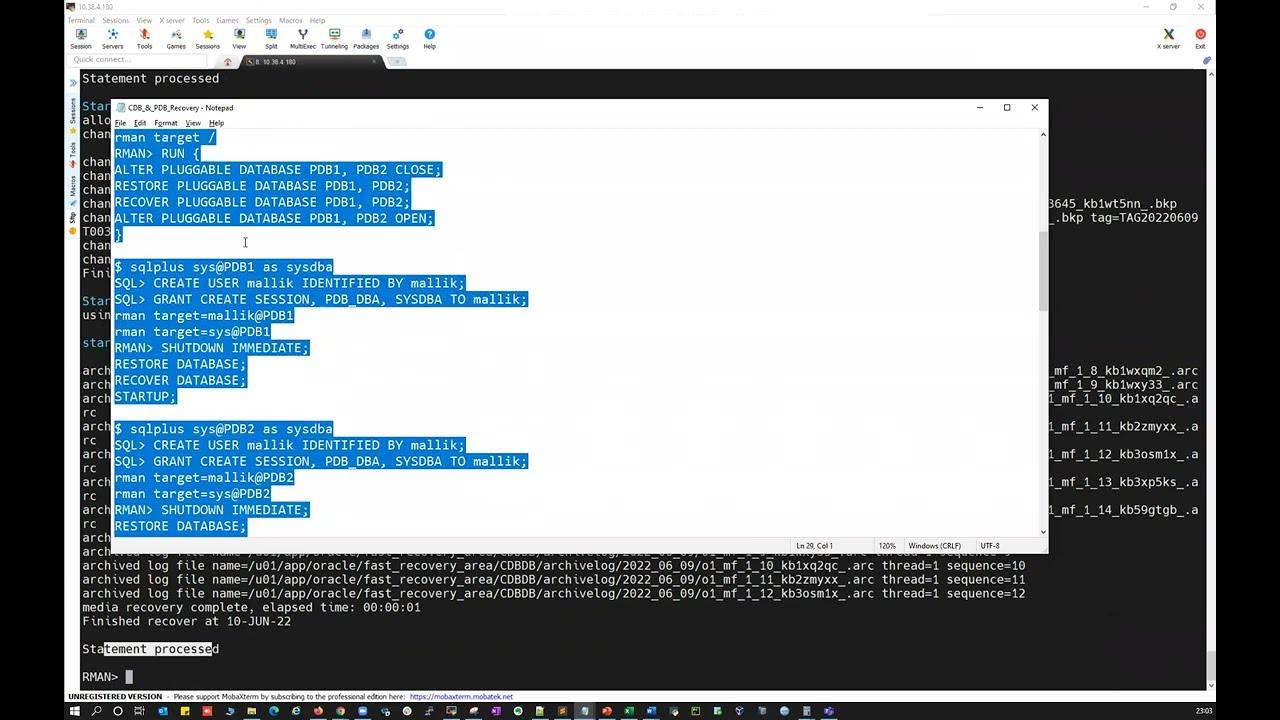Open the Settings gear toolbar icon
1280x720 pixels.
tap(398, 38)
